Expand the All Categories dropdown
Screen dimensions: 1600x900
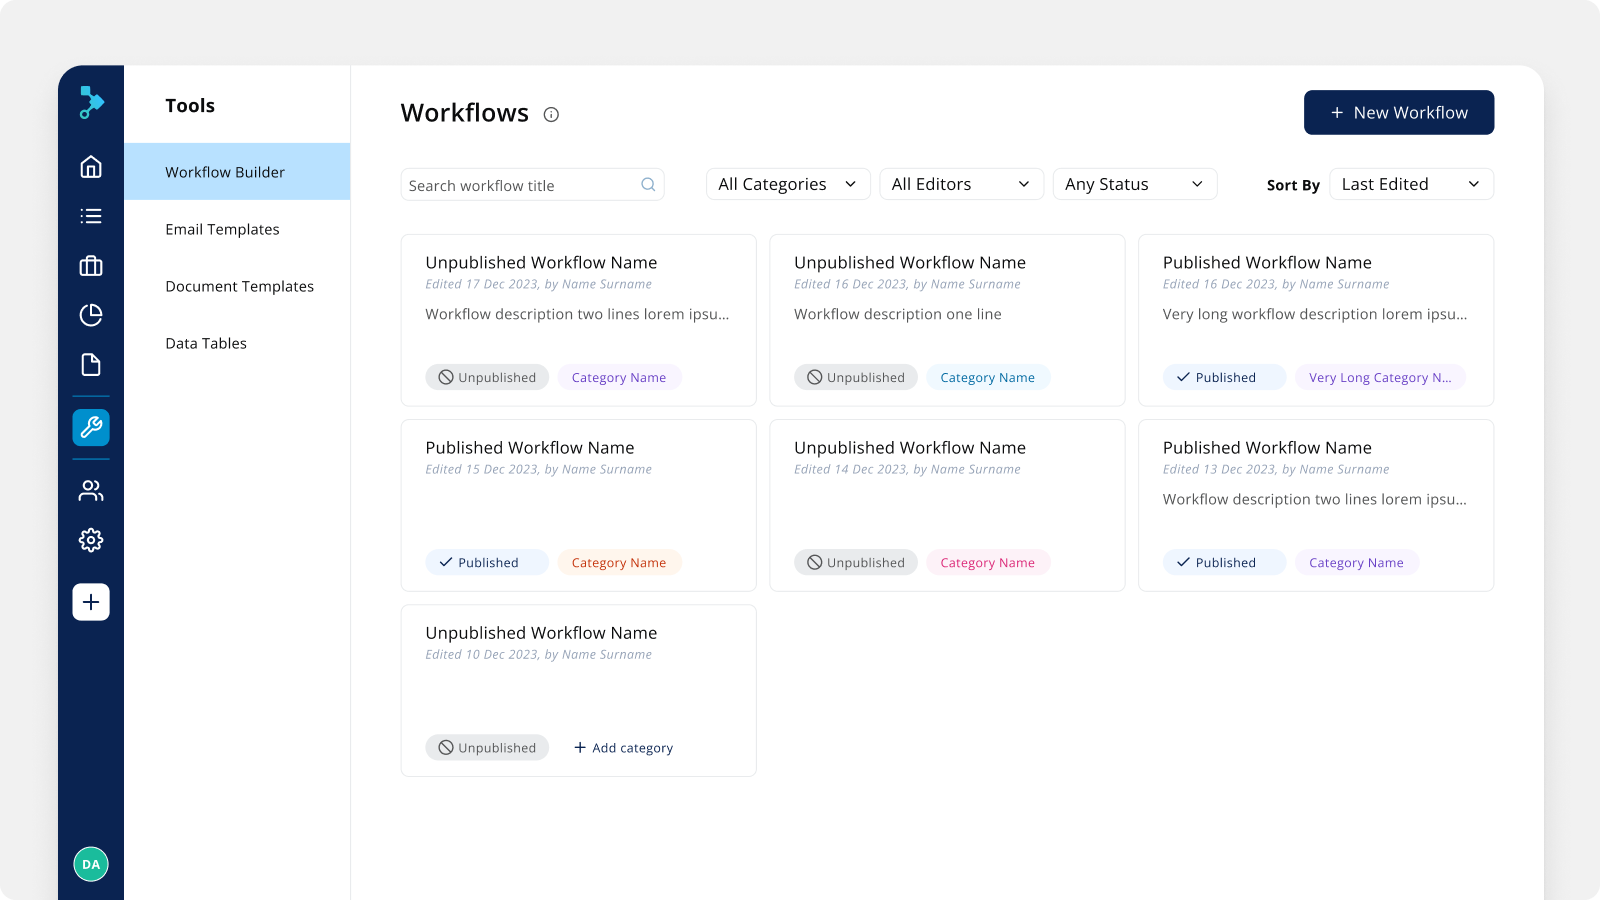pyautogui.click(x=788, y=184)
